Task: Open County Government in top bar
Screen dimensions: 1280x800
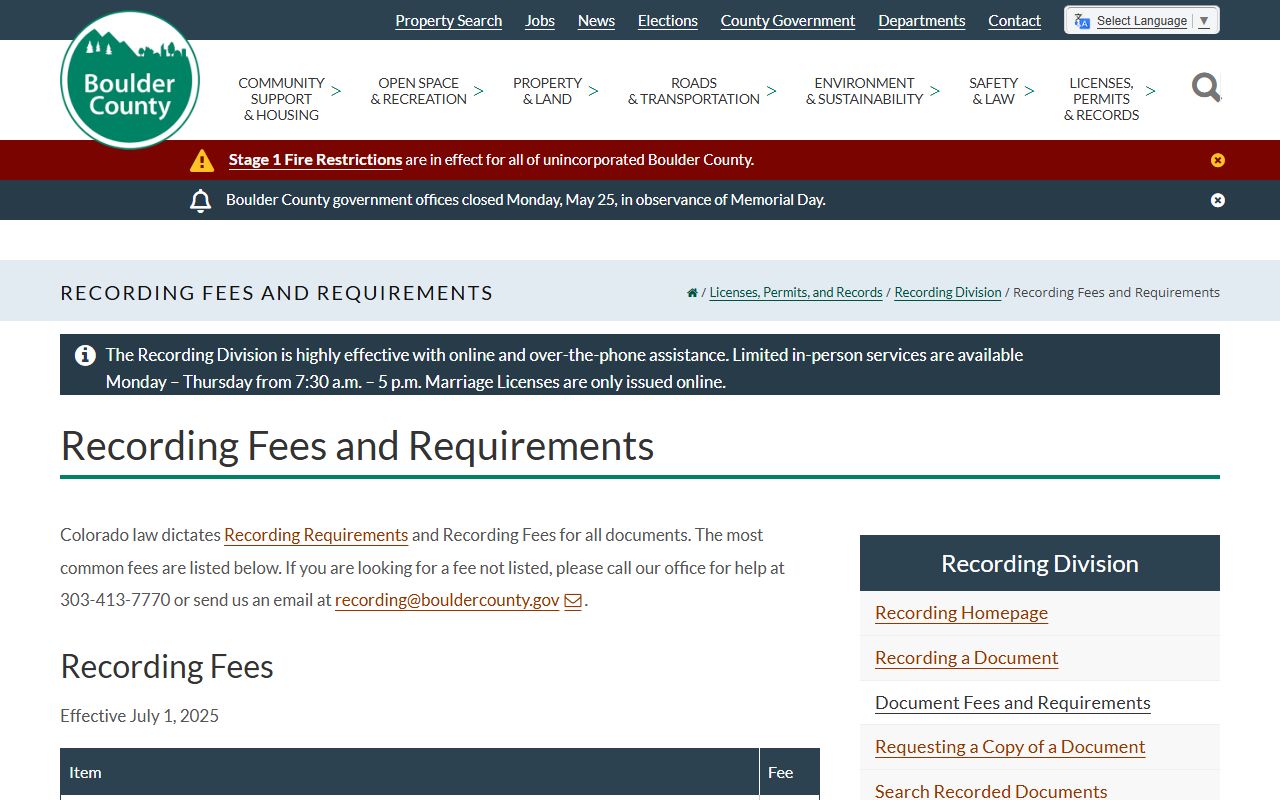Action: click(788, 21)
